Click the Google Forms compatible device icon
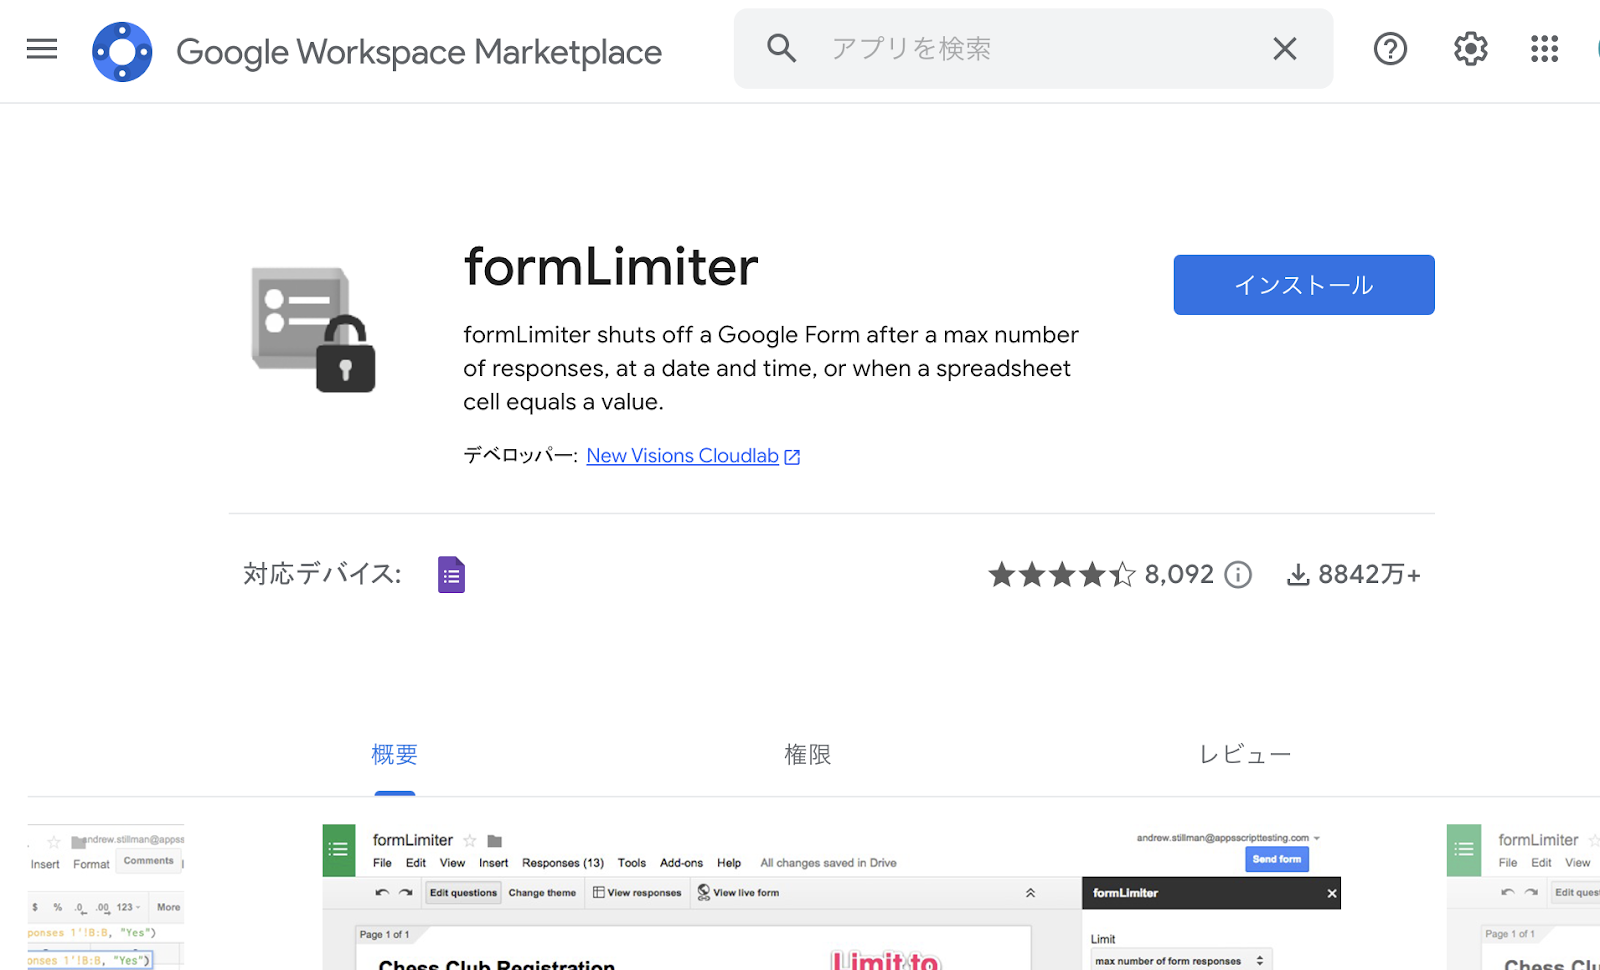Image resolution: width=1600 pixels, height=970 pixels. click(x=451, y=575)
